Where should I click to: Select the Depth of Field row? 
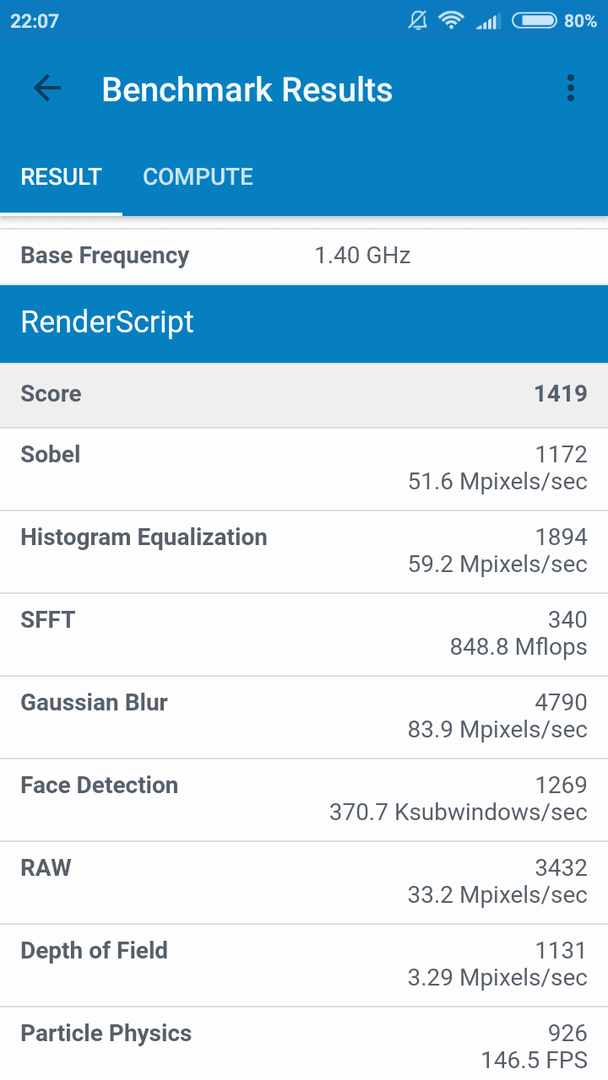point(304,965)
